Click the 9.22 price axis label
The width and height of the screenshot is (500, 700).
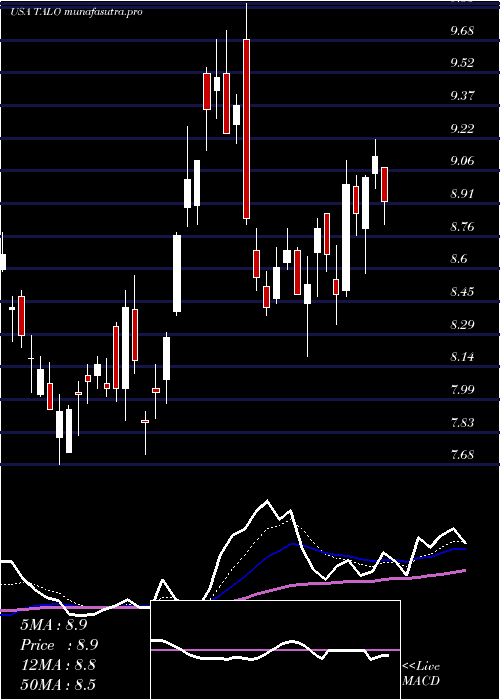462,129
